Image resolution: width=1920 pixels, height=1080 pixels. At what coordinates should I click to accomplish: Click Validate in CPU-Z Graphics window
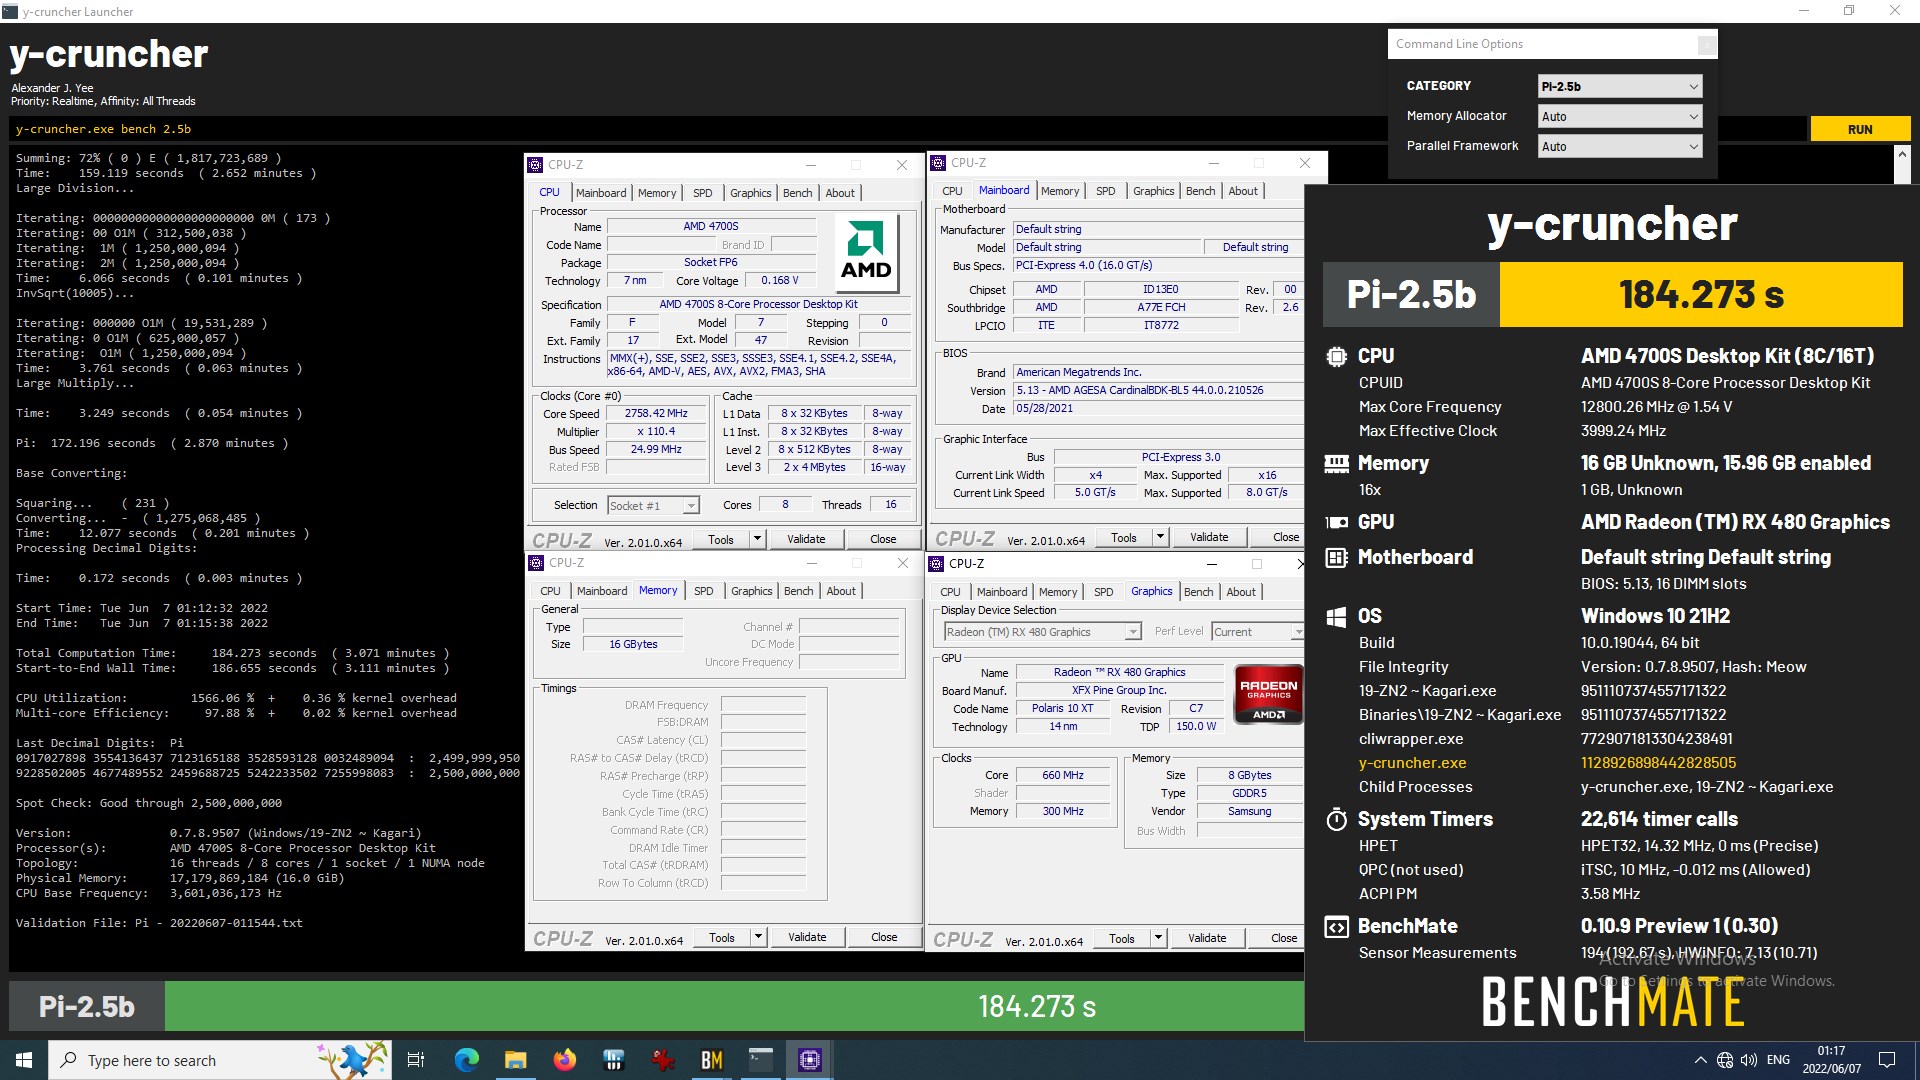click(1207, 938)
